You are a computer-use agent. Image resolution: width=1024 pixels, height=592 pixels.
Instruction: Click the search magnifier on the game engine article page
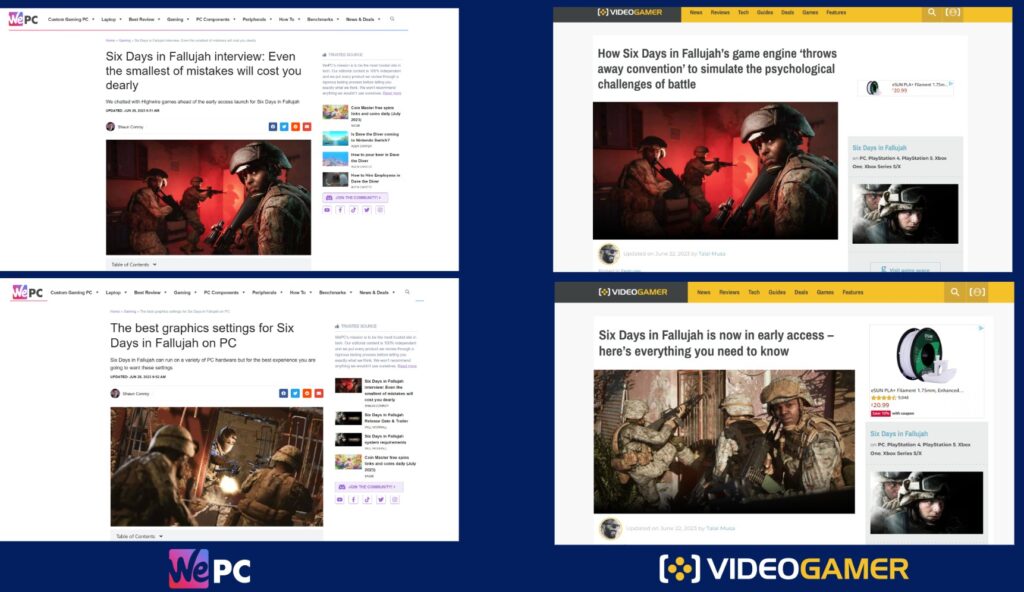coord(932,13)
